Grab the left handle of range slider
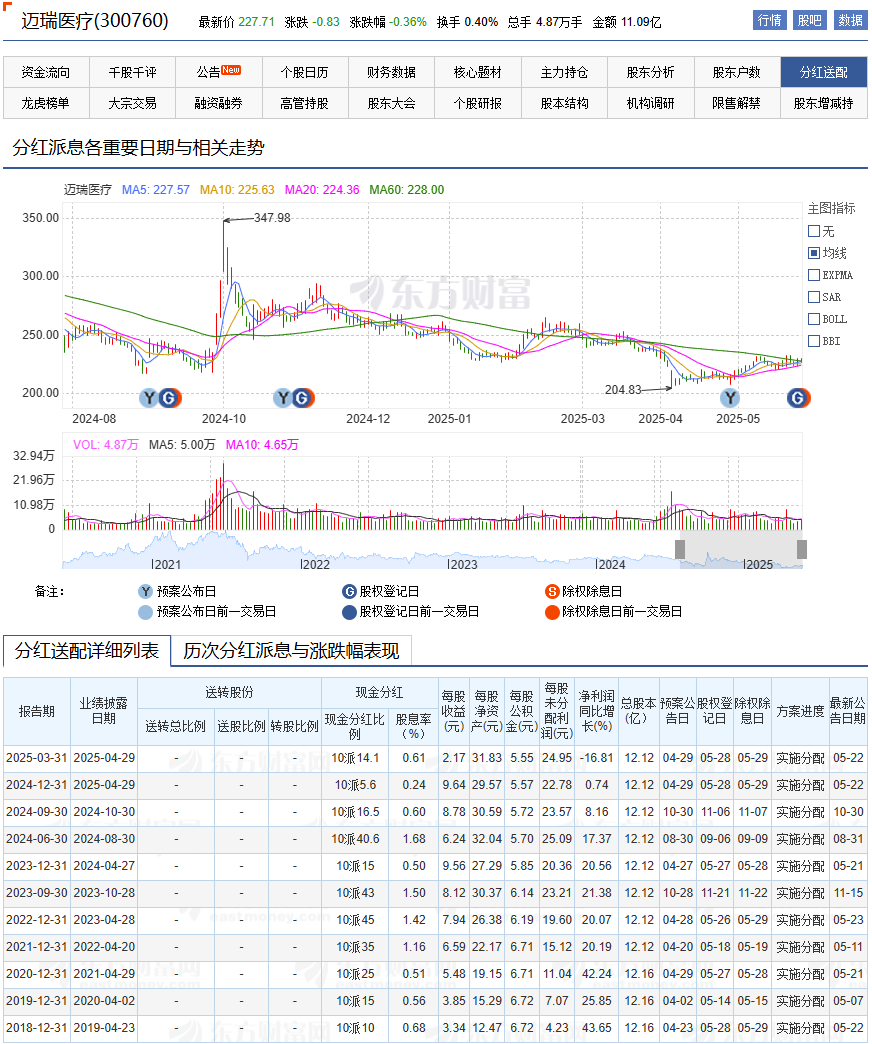The image size is (872, 1044). coord(680,549)
